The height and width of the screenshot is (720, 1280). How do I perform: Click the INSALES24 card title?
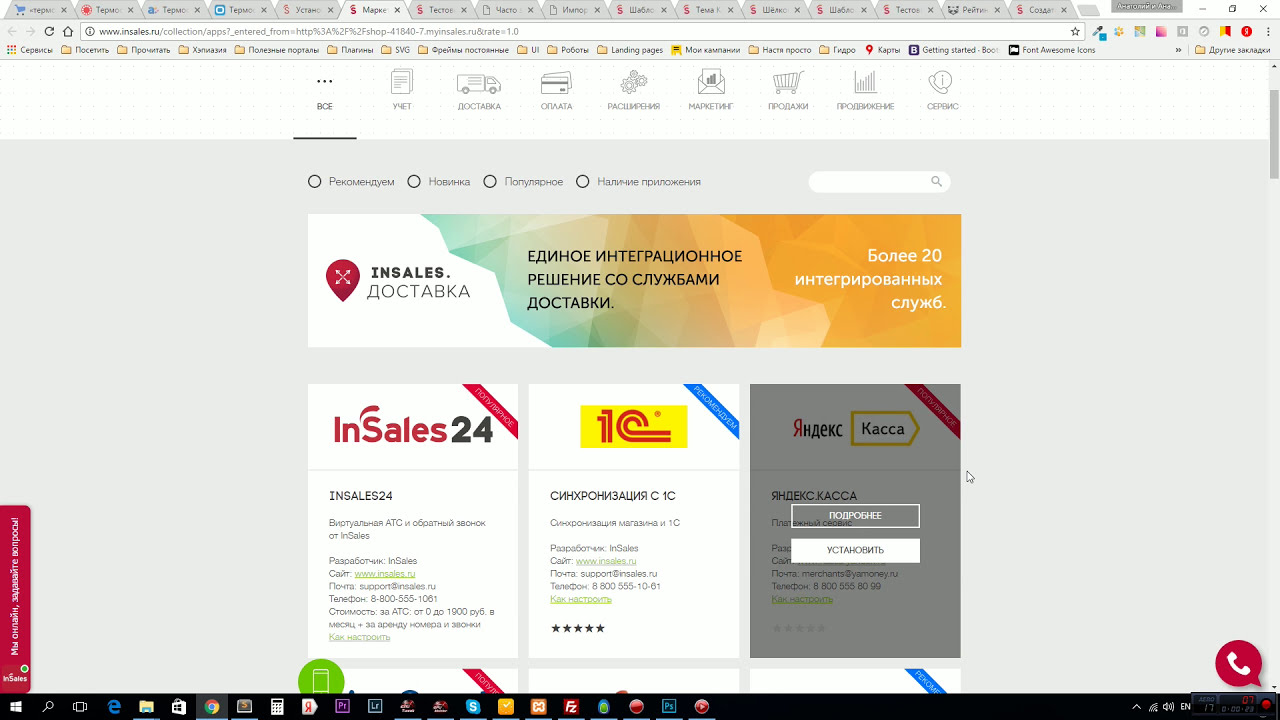(361, 496)
